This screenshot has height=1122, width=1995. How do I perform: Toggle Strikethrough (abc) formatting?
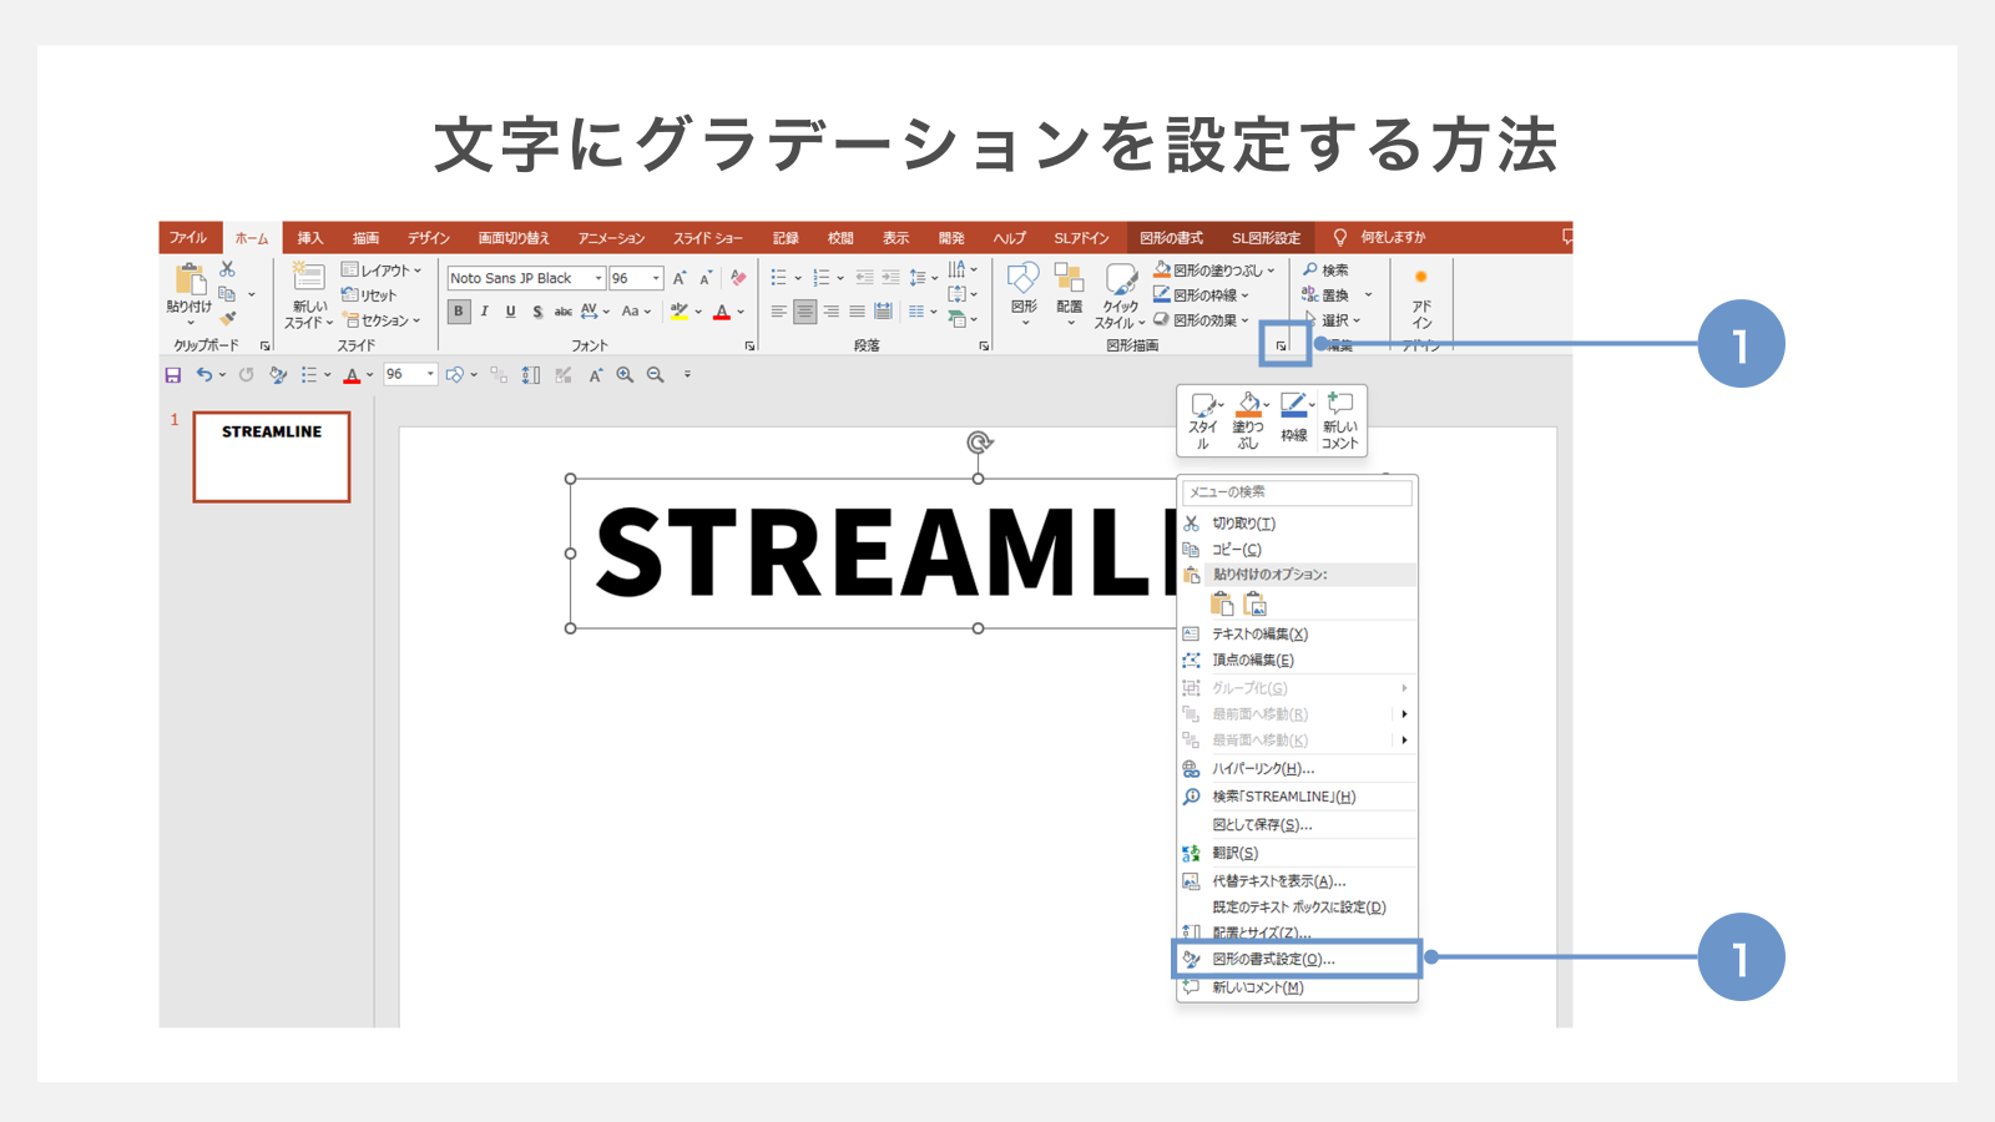563,312
